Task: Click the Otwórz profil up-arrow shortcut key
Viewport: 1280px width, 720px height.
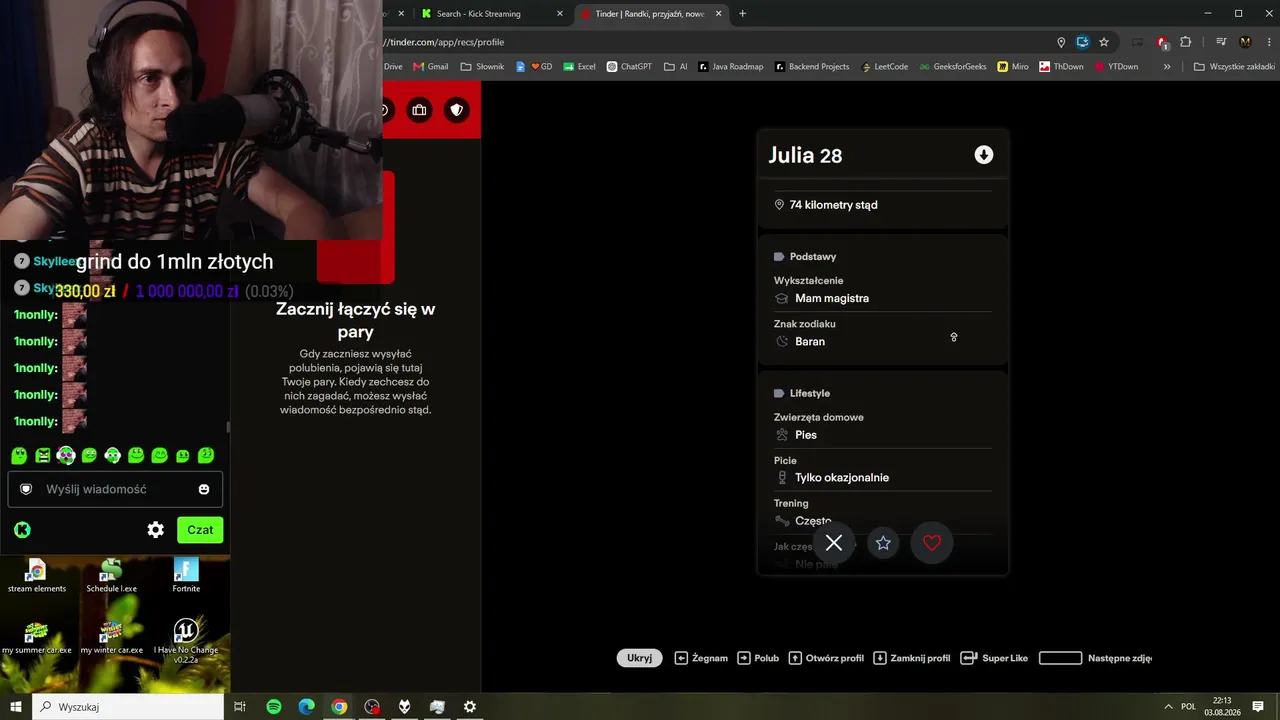Action: pos(795,658)
